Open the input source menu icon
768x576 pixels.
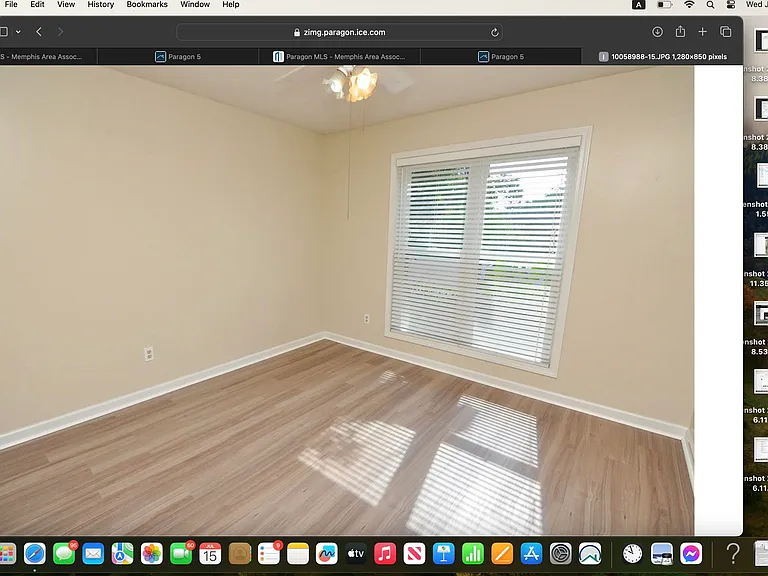pos(639,5)
